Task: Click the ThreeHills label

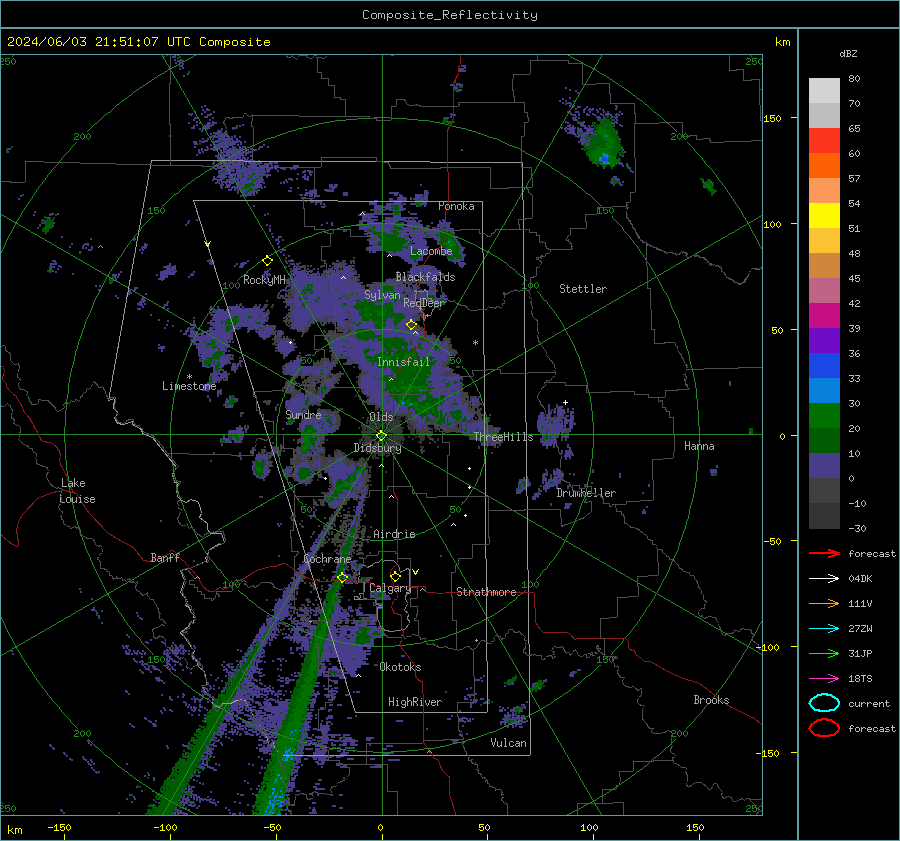Action: [x=503, y=437]
